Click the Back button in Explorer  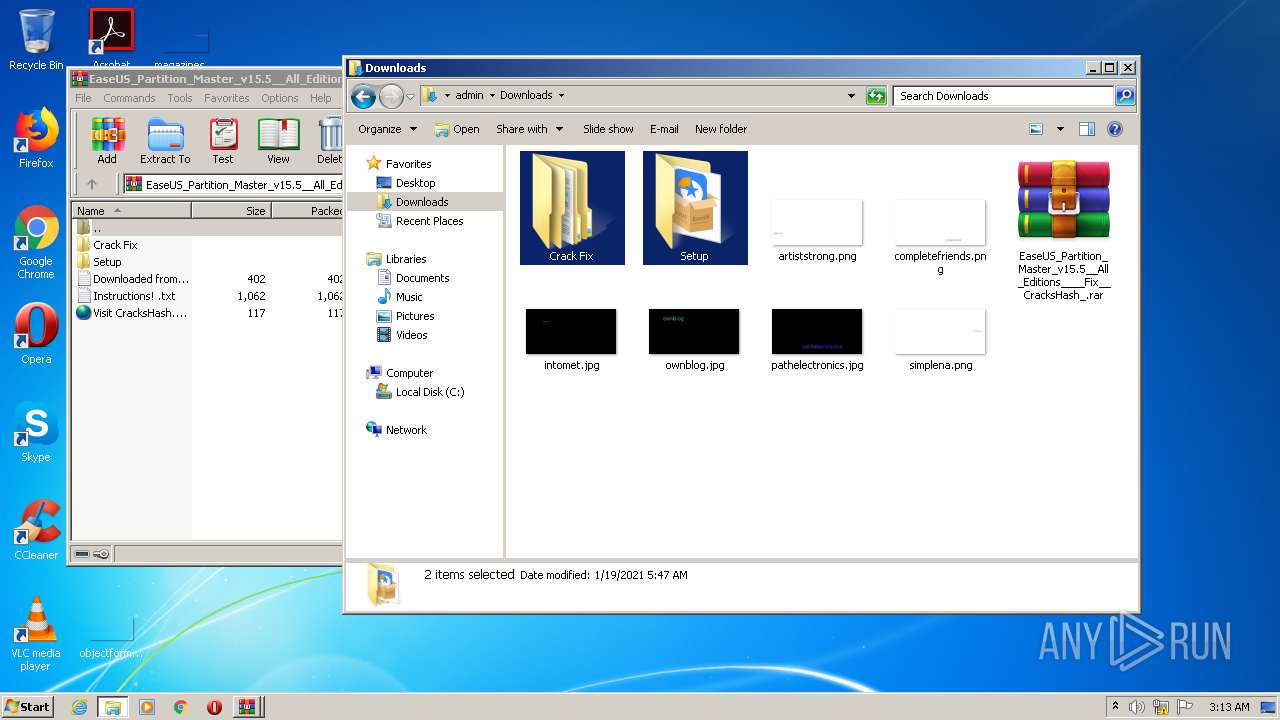coord(363,96)
